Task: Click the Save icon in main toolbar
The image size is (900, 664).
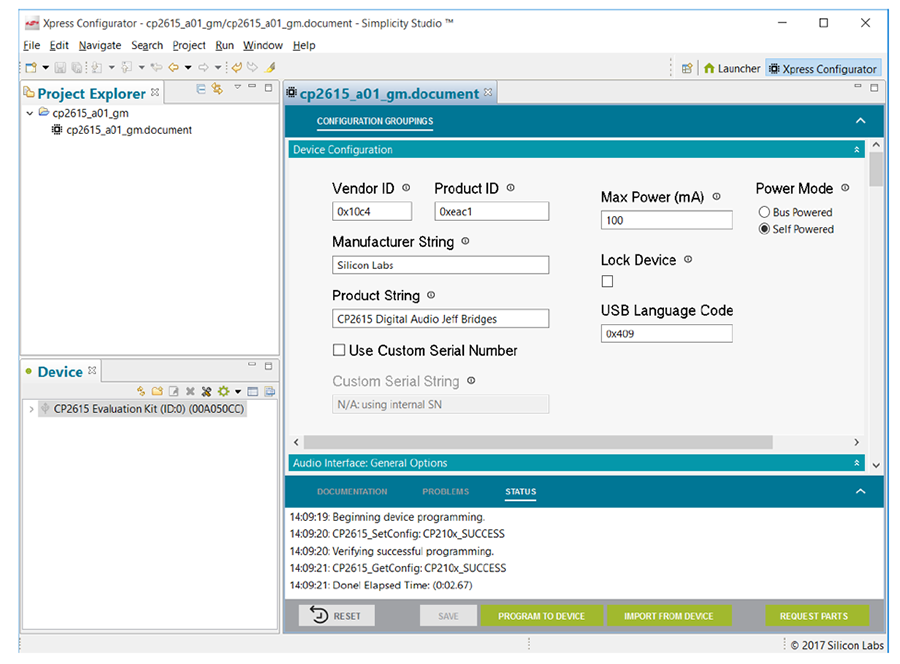Action: tap(60, 68)
